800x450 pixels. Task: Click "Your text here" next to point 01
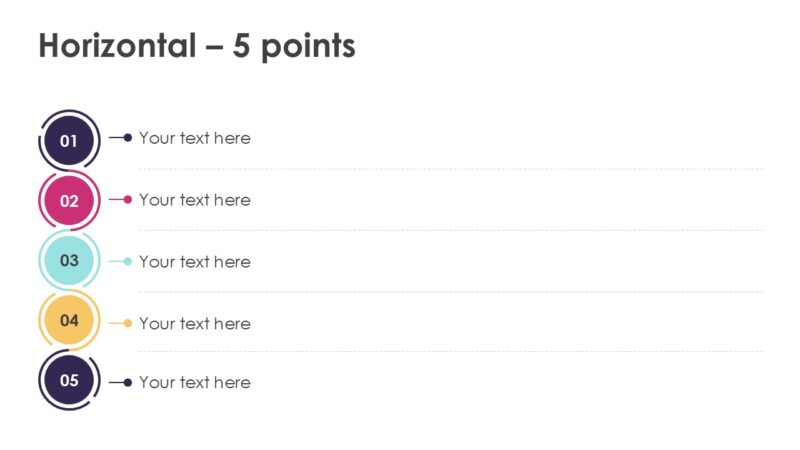click(x=195, y=138)
